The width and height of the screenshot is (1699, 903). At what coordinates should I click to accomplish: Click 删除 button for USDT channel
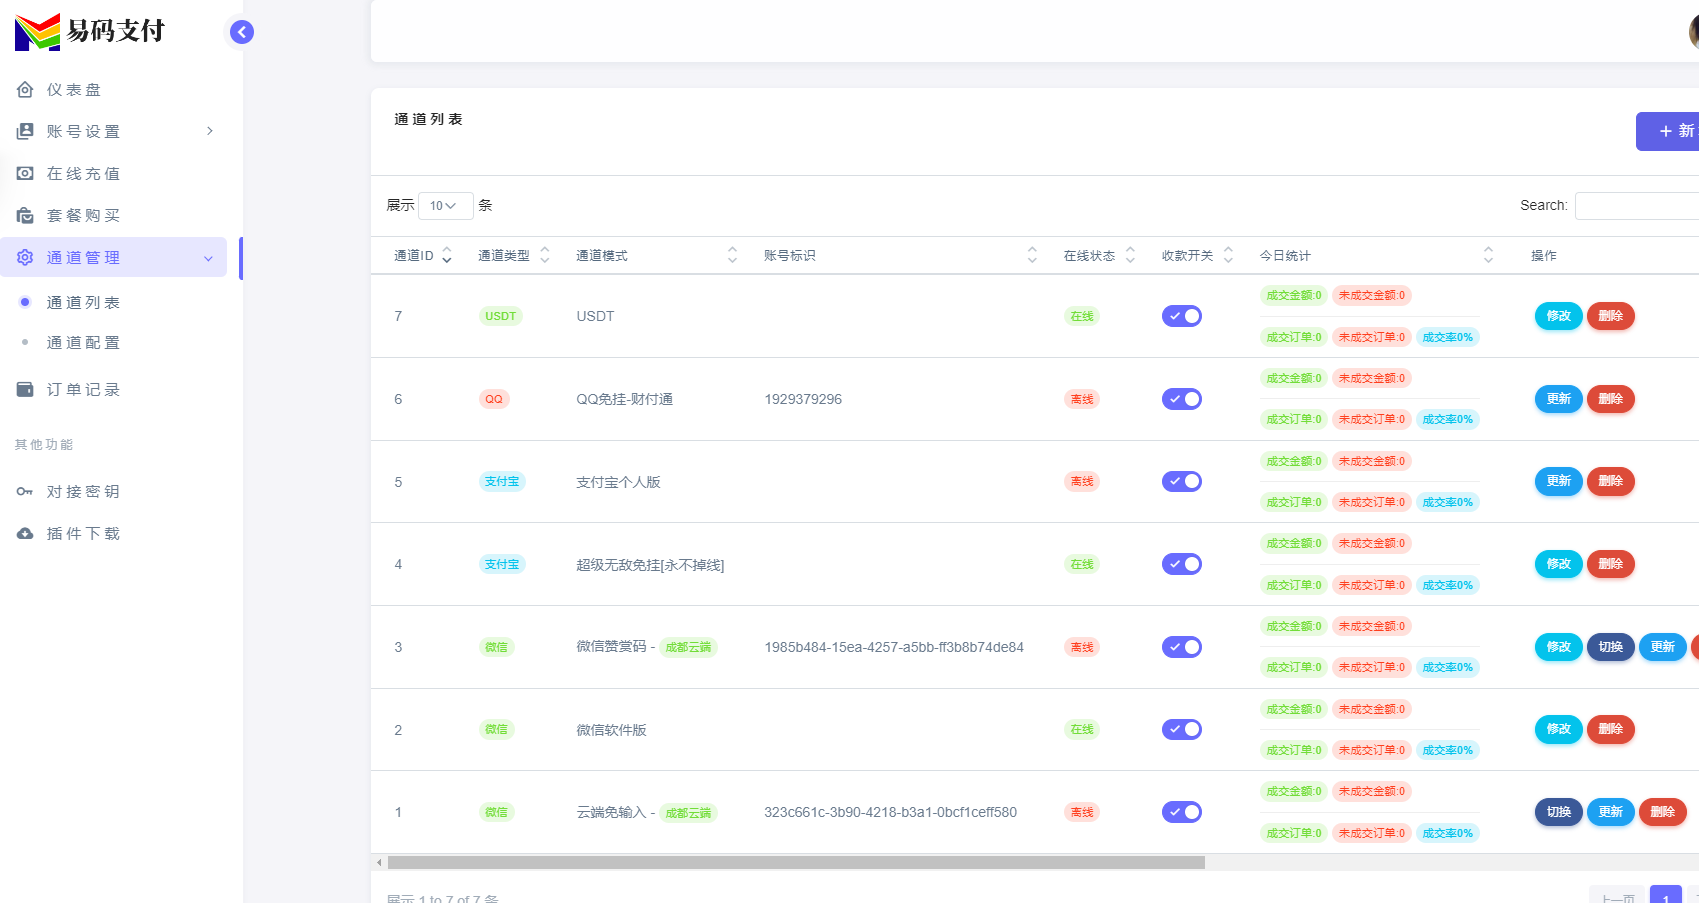1610,316
